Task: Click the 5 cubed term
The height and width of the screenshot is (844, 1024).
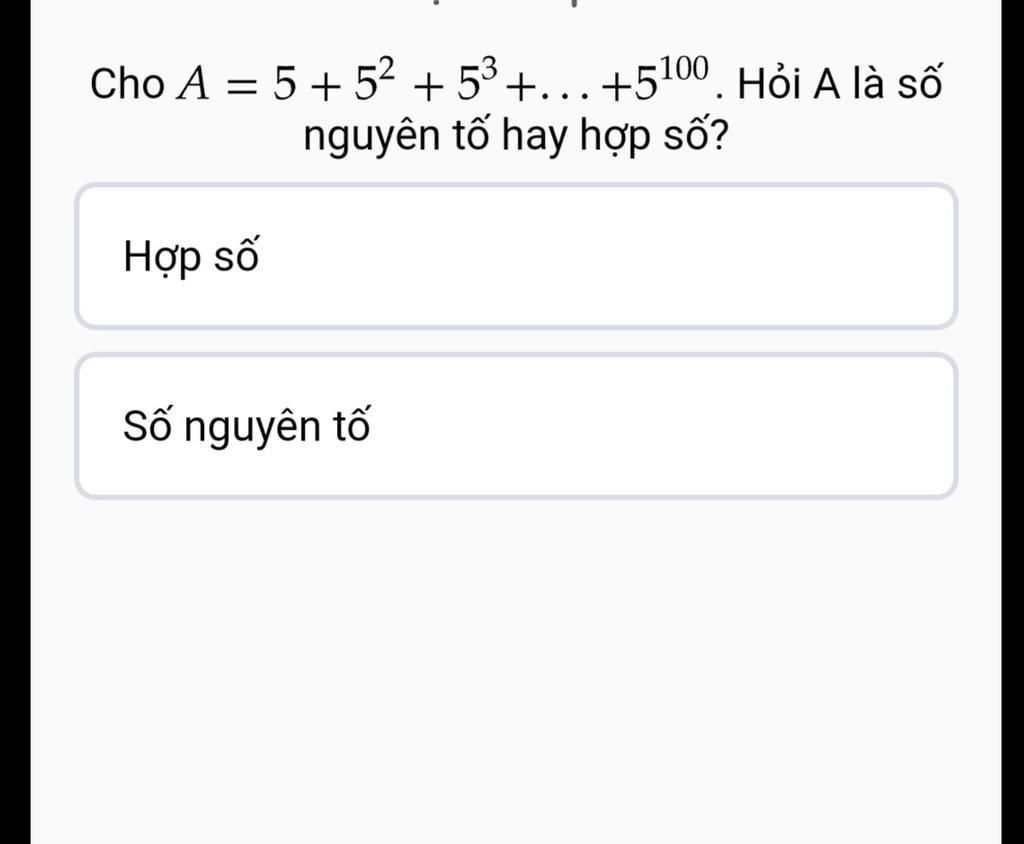Action: (x=477, y=80)
